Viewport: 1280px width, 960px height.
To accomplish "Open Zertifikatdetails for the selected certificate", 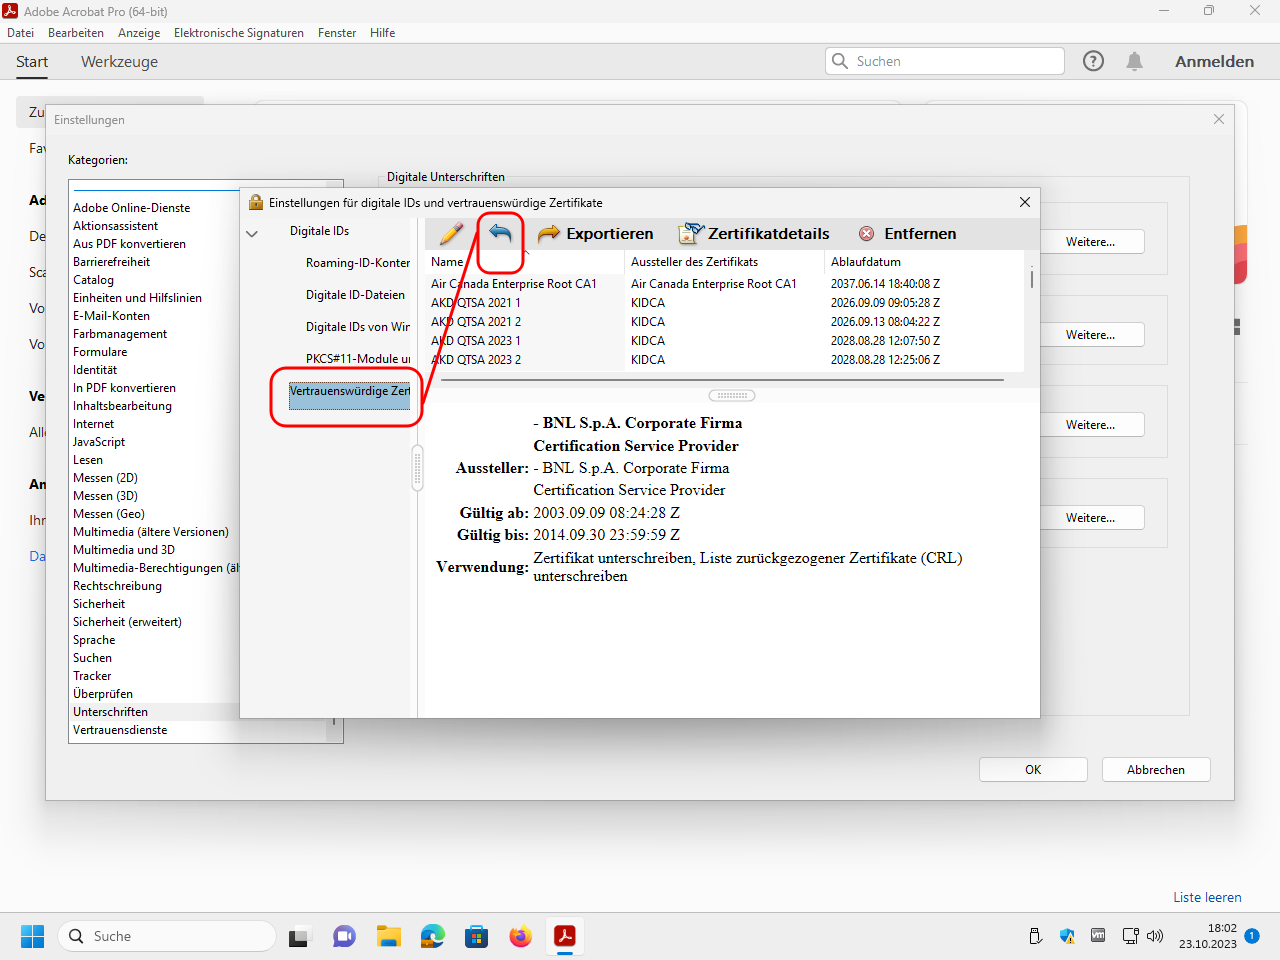I will pyautogui.click(x=754, y=234).
